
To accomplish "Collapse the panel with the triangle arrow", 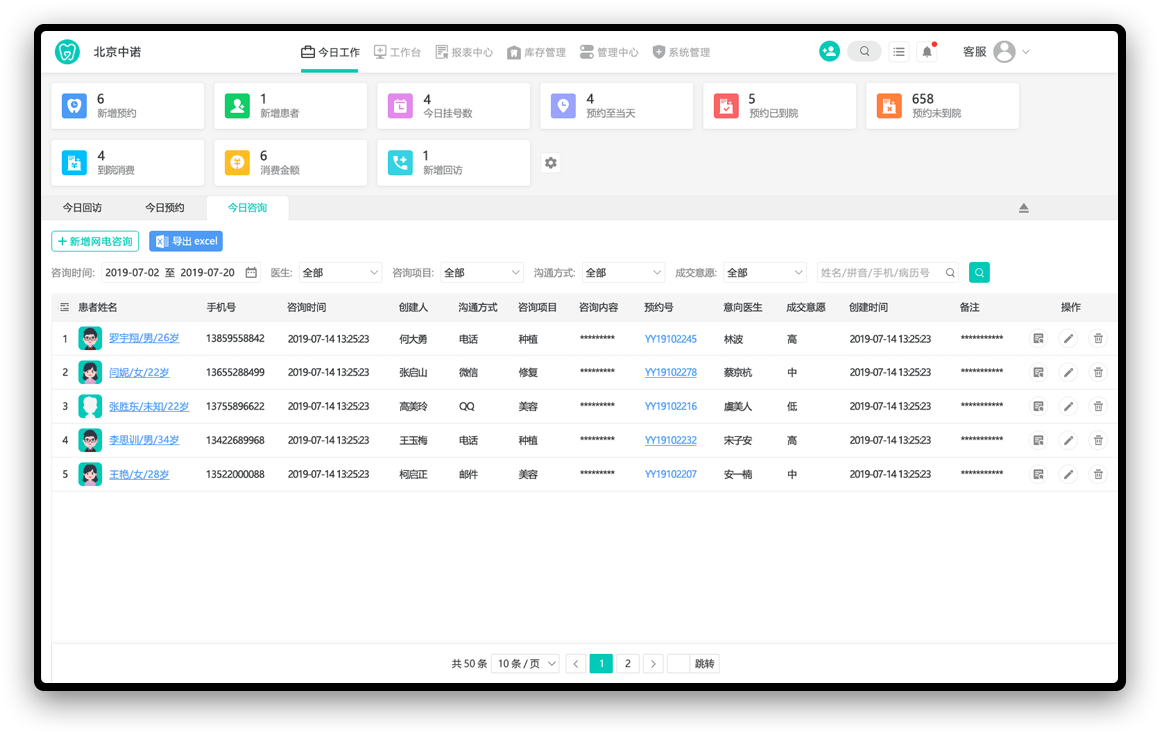I will point(1024,209).
